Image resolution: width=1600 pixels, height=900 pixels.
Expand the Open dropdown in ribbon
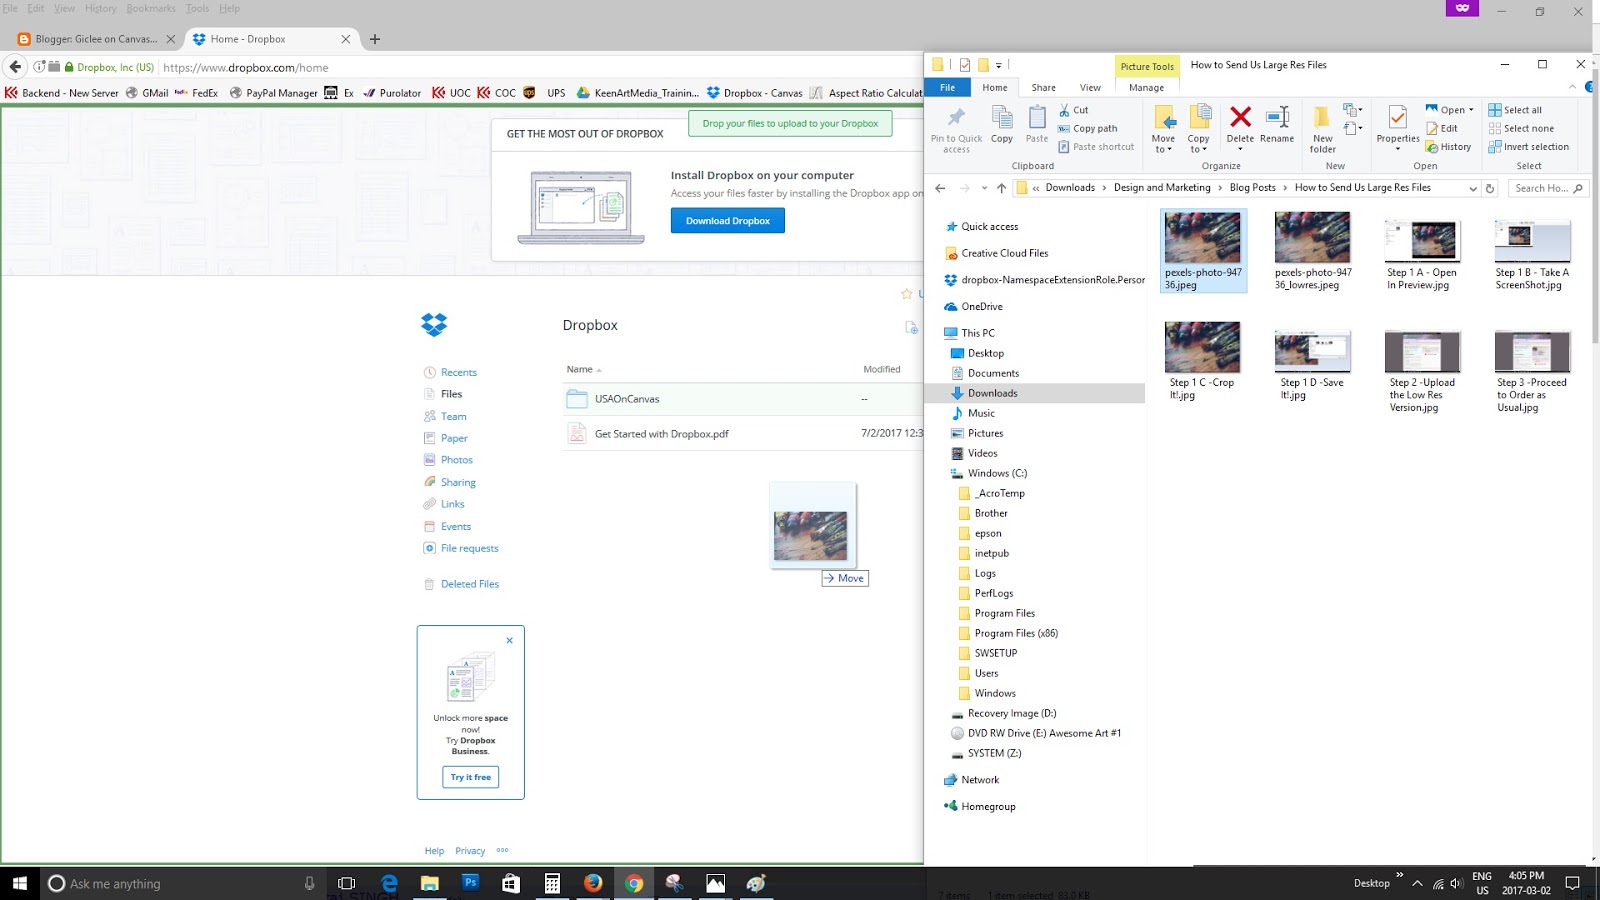[x=1471, y=110]
